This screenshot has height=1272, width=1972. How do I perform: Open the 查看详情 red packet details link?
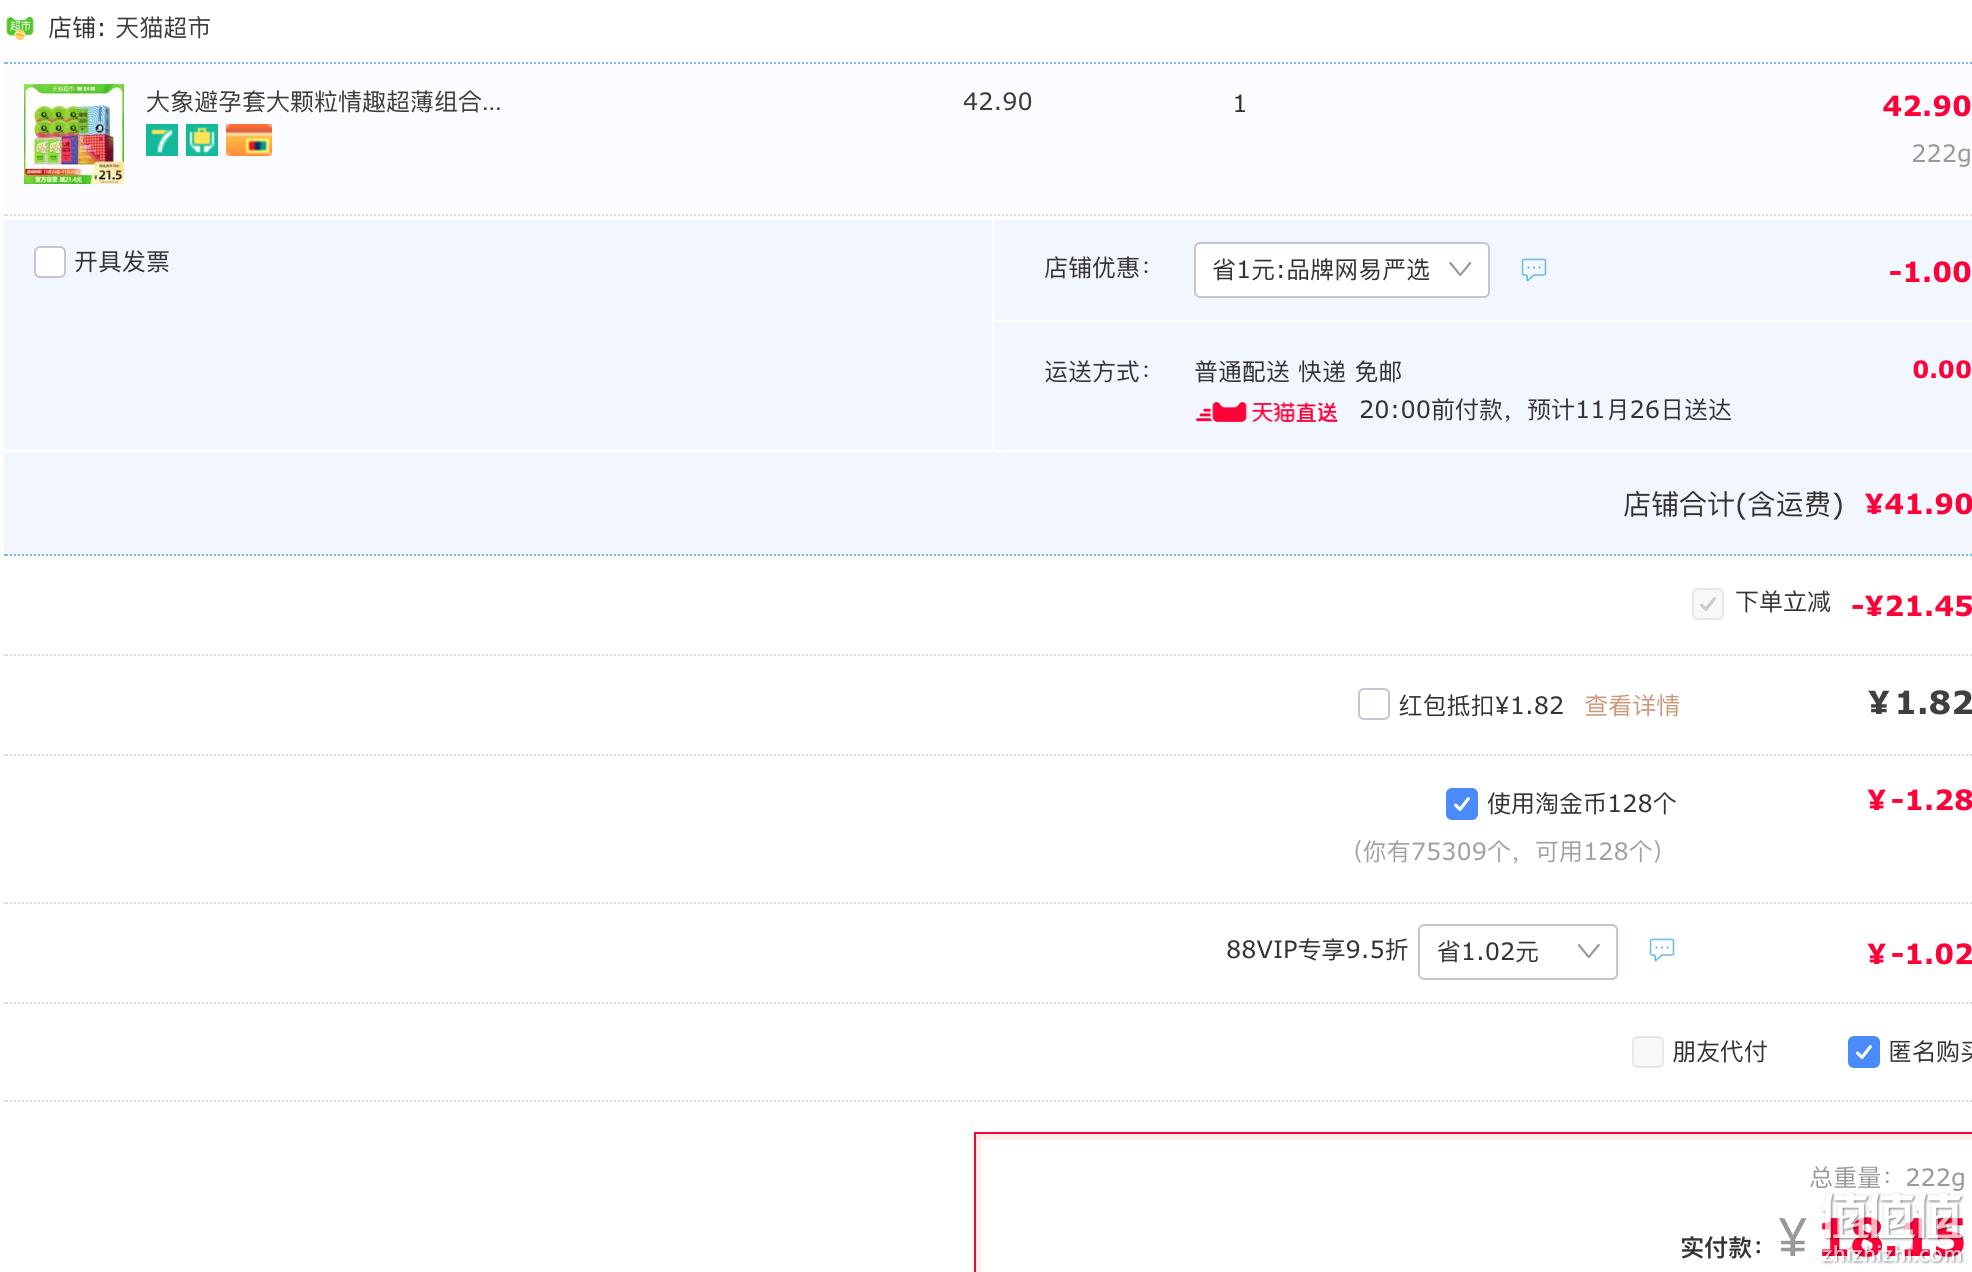point(1632,706)
